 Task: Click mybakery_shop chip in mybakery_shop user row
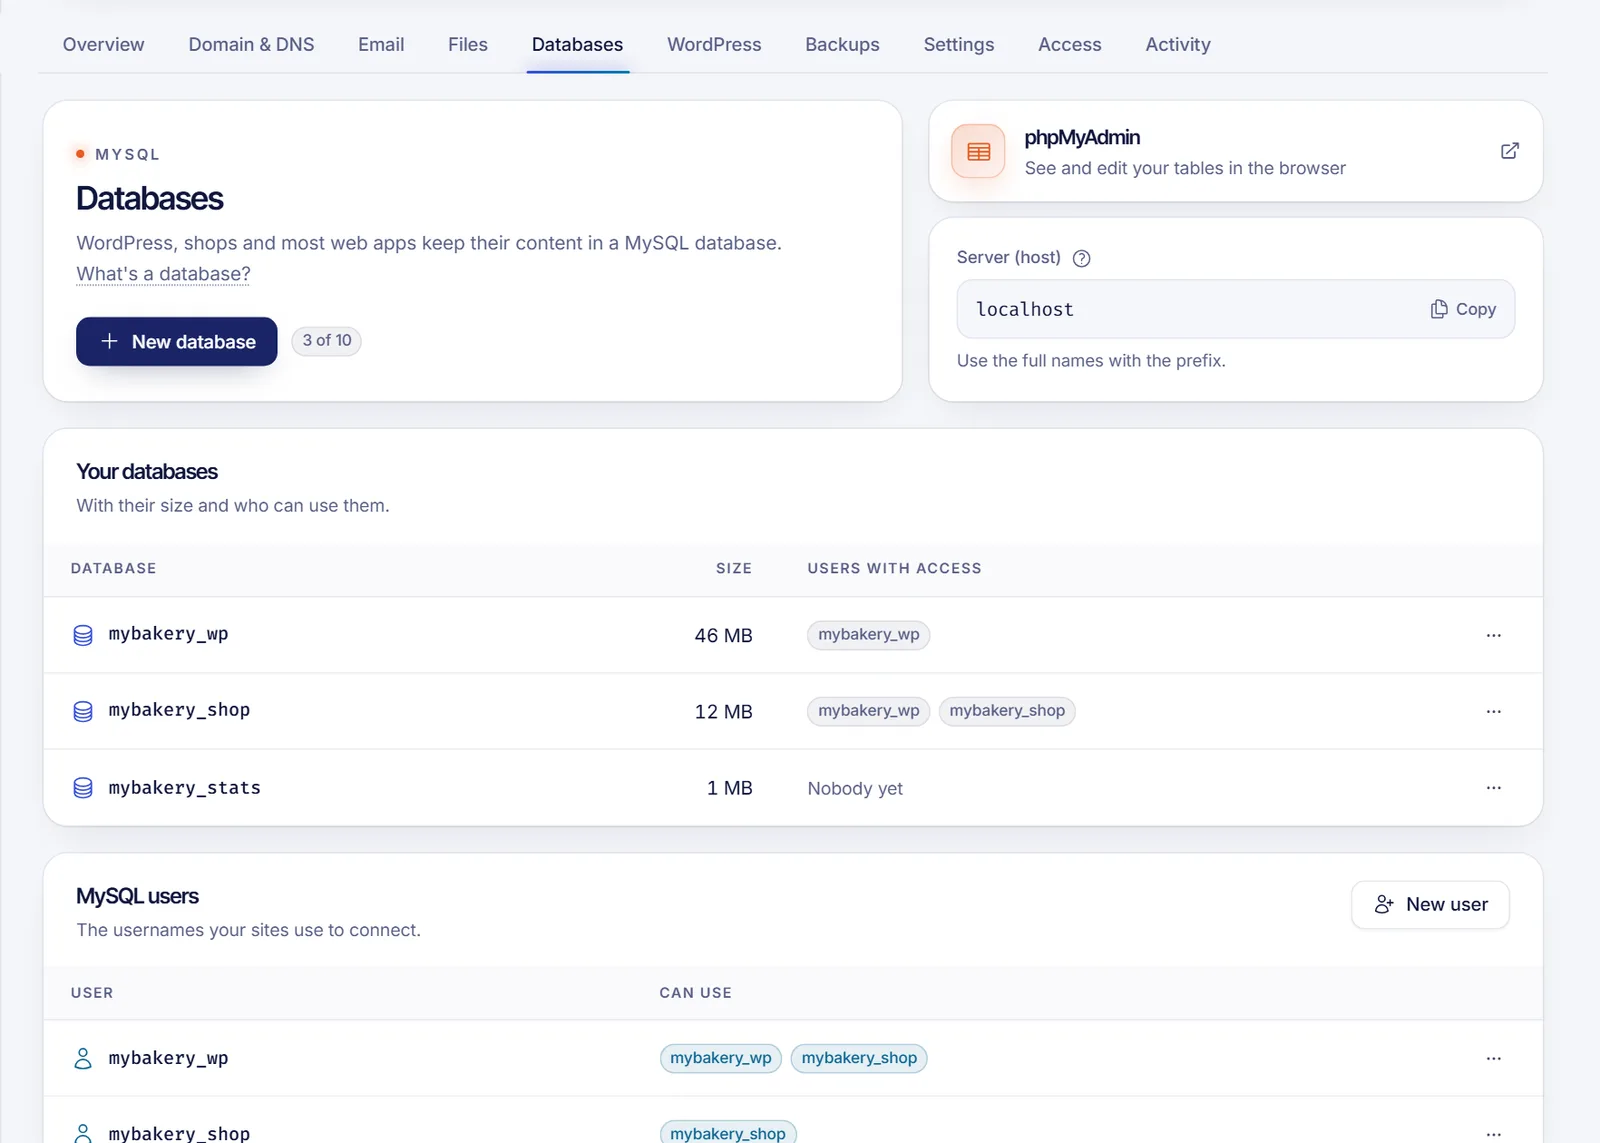728,1133
